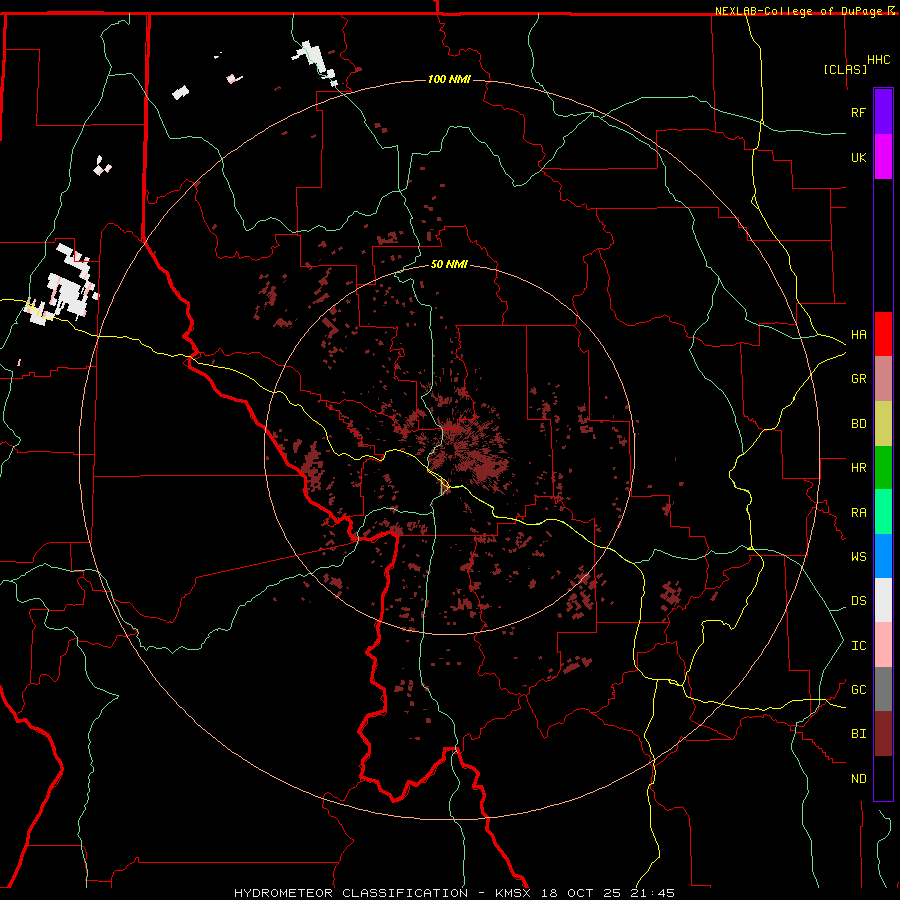Click the UK magenta legend swatch
900x900 pixels.
click(883, 157)
